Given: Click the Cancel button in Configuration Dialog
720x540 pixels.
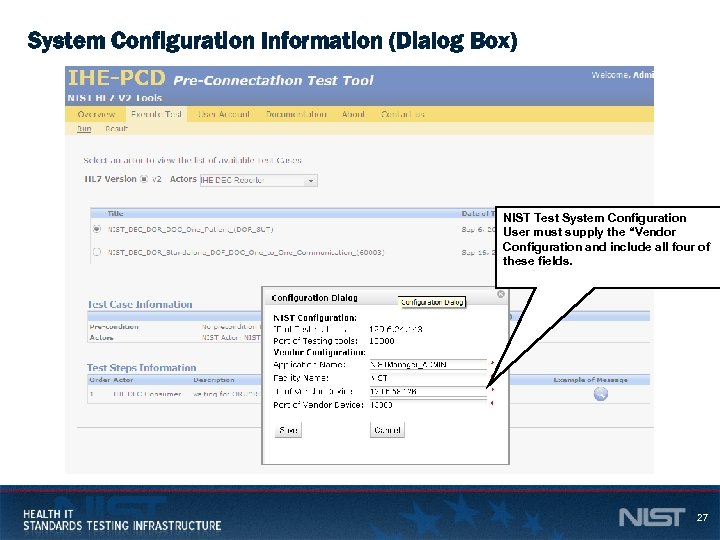Looking at the screenshot, I should click(x=387, y=430).
